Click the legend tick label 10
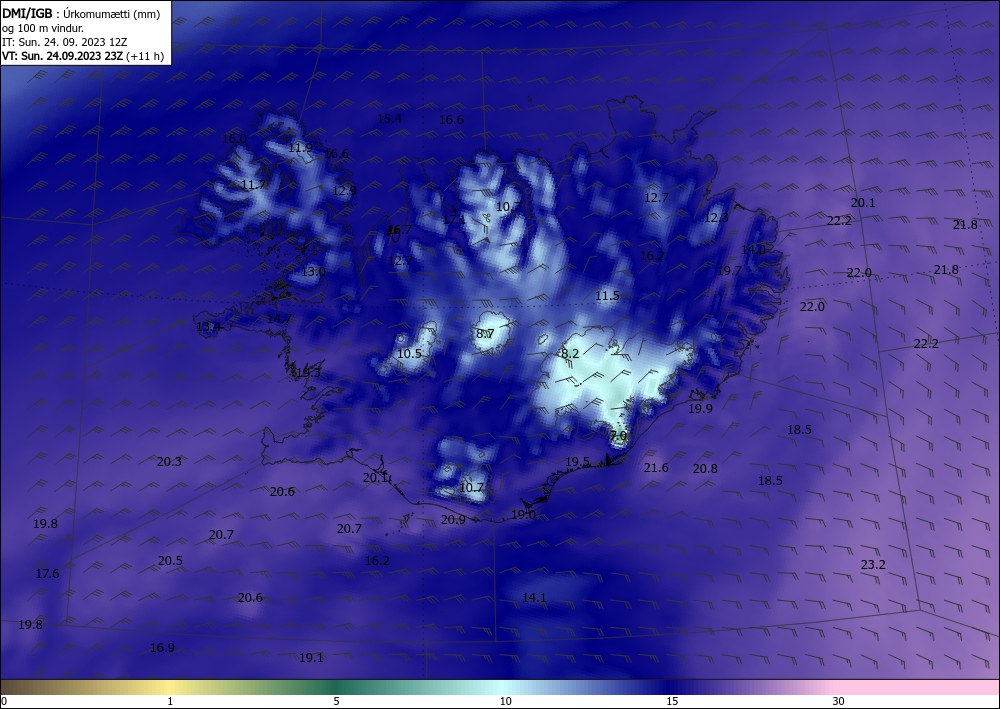Image resolution: width=1000 pixels, height=709 pixels. [505, 701]
